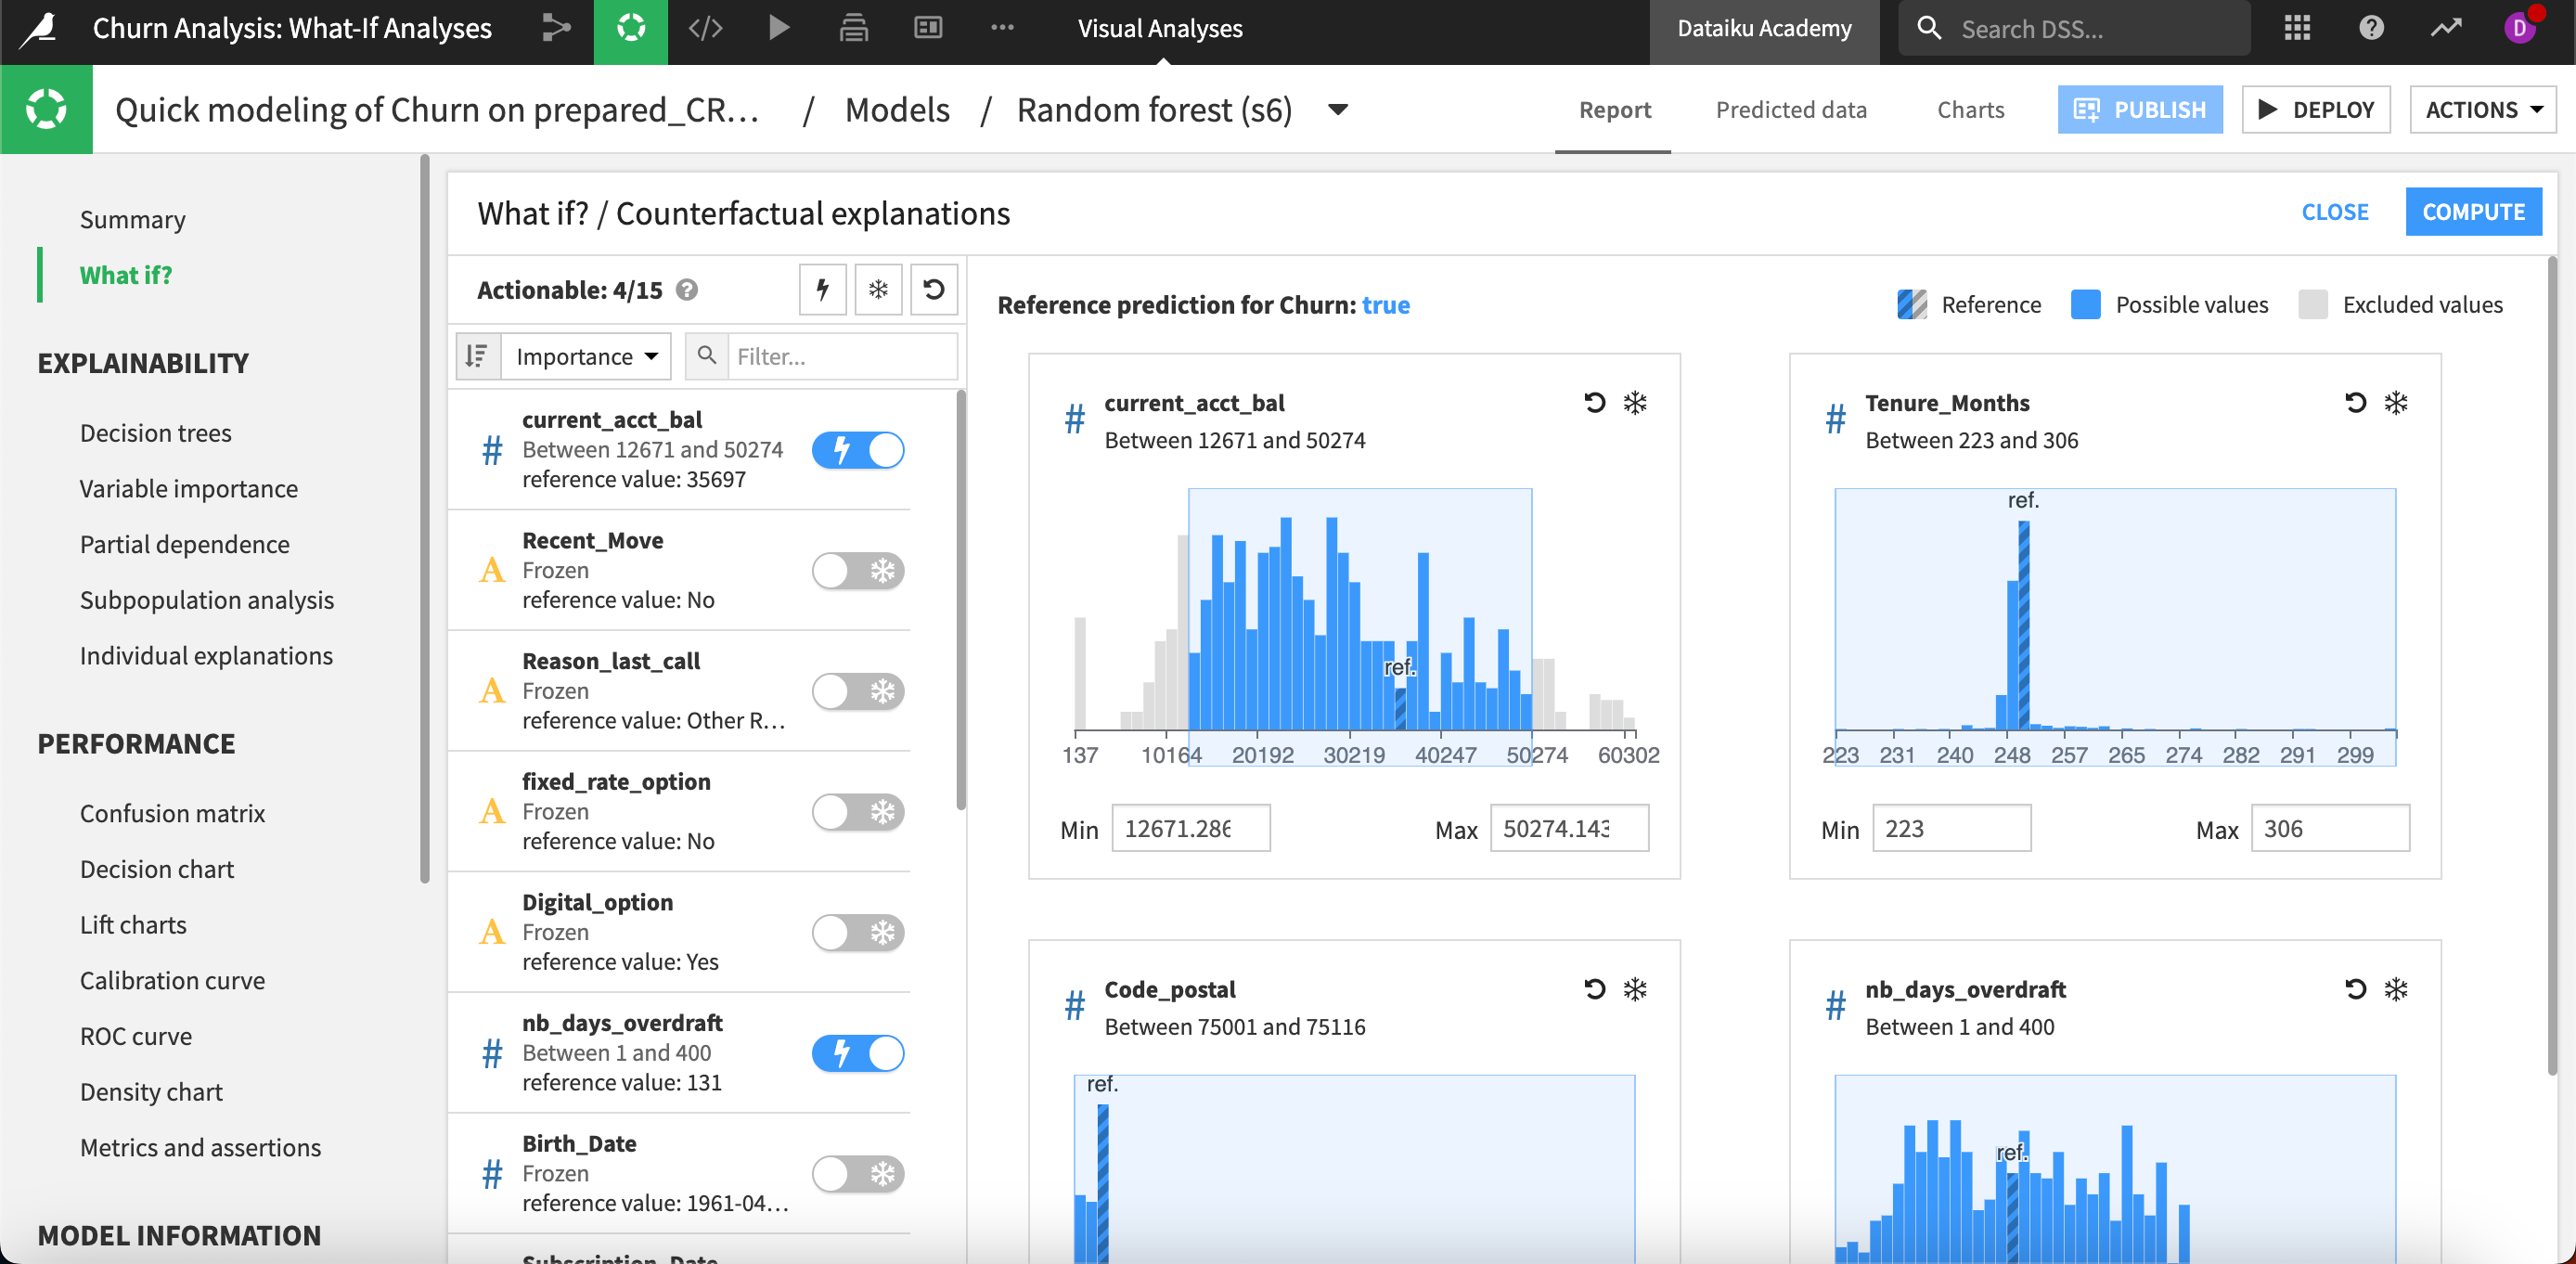This screenshot has height=1264, width=2576.
Task: Click the COMPUTE button
Action: point(2473,212)
